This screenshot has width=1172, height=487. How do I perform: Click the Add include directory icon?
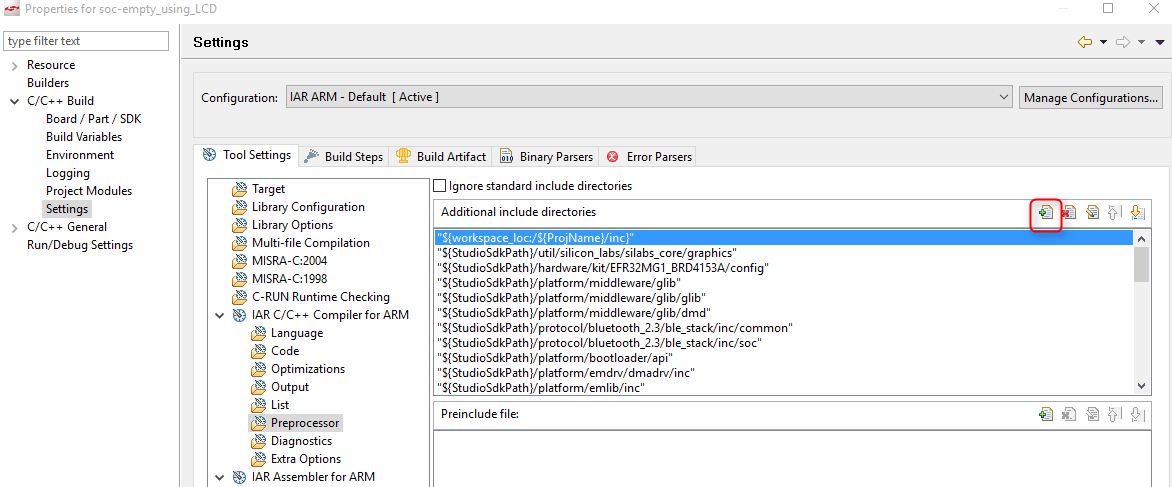(1045, 212)
